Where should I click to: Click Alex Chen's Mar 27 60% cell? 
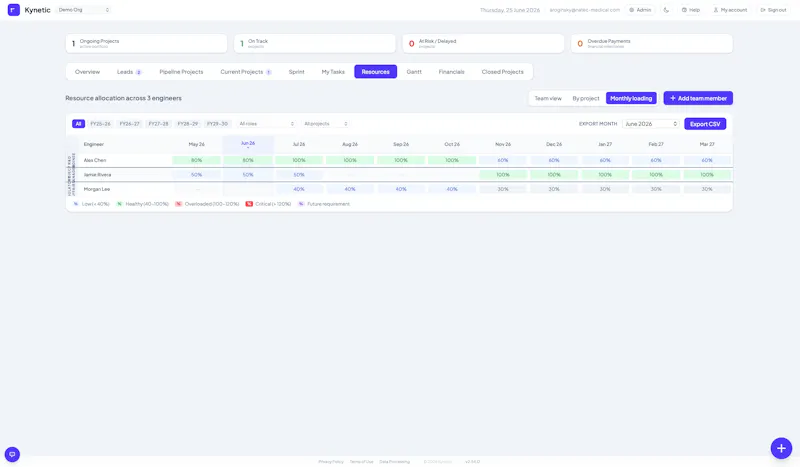coord(707,160)
